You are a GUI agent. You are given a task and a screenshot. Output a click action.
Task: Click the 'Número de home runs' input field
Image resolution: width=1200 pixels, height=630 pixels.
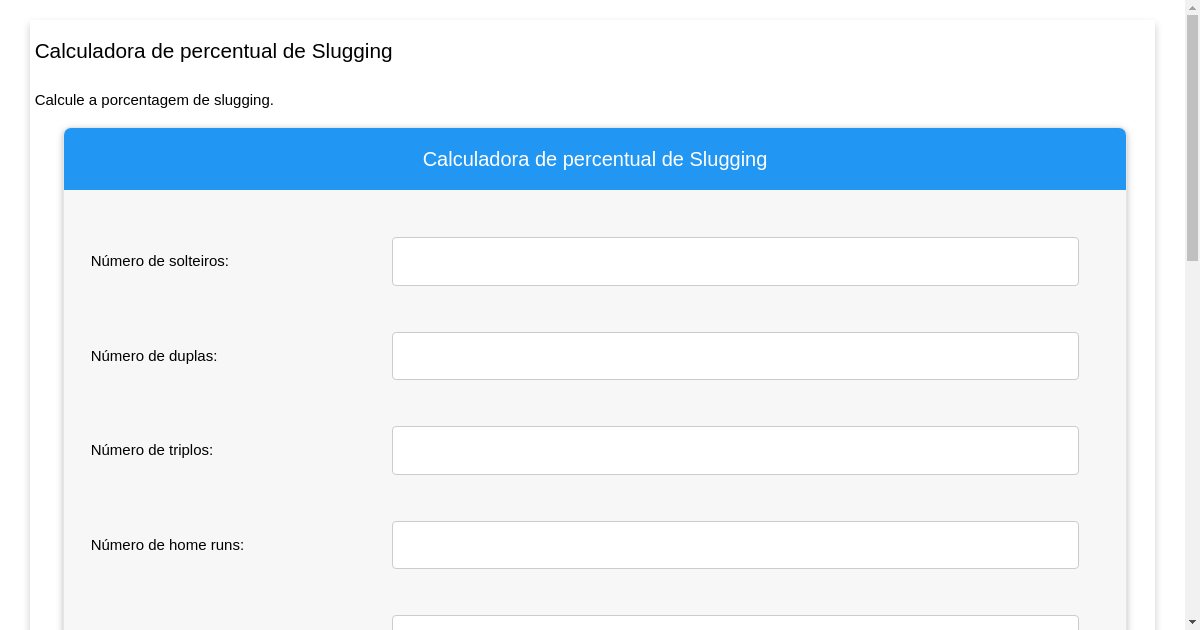(735, 544)
